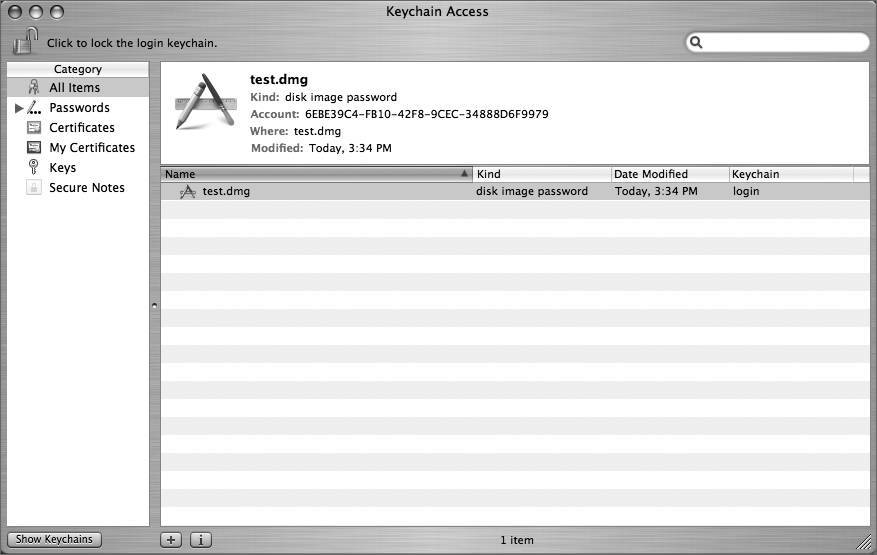Click the Where value 'test.dmg'
Image resolution: width=877 pixels, height=555 pixels.
pyautogui.click(x=317, y=131)
